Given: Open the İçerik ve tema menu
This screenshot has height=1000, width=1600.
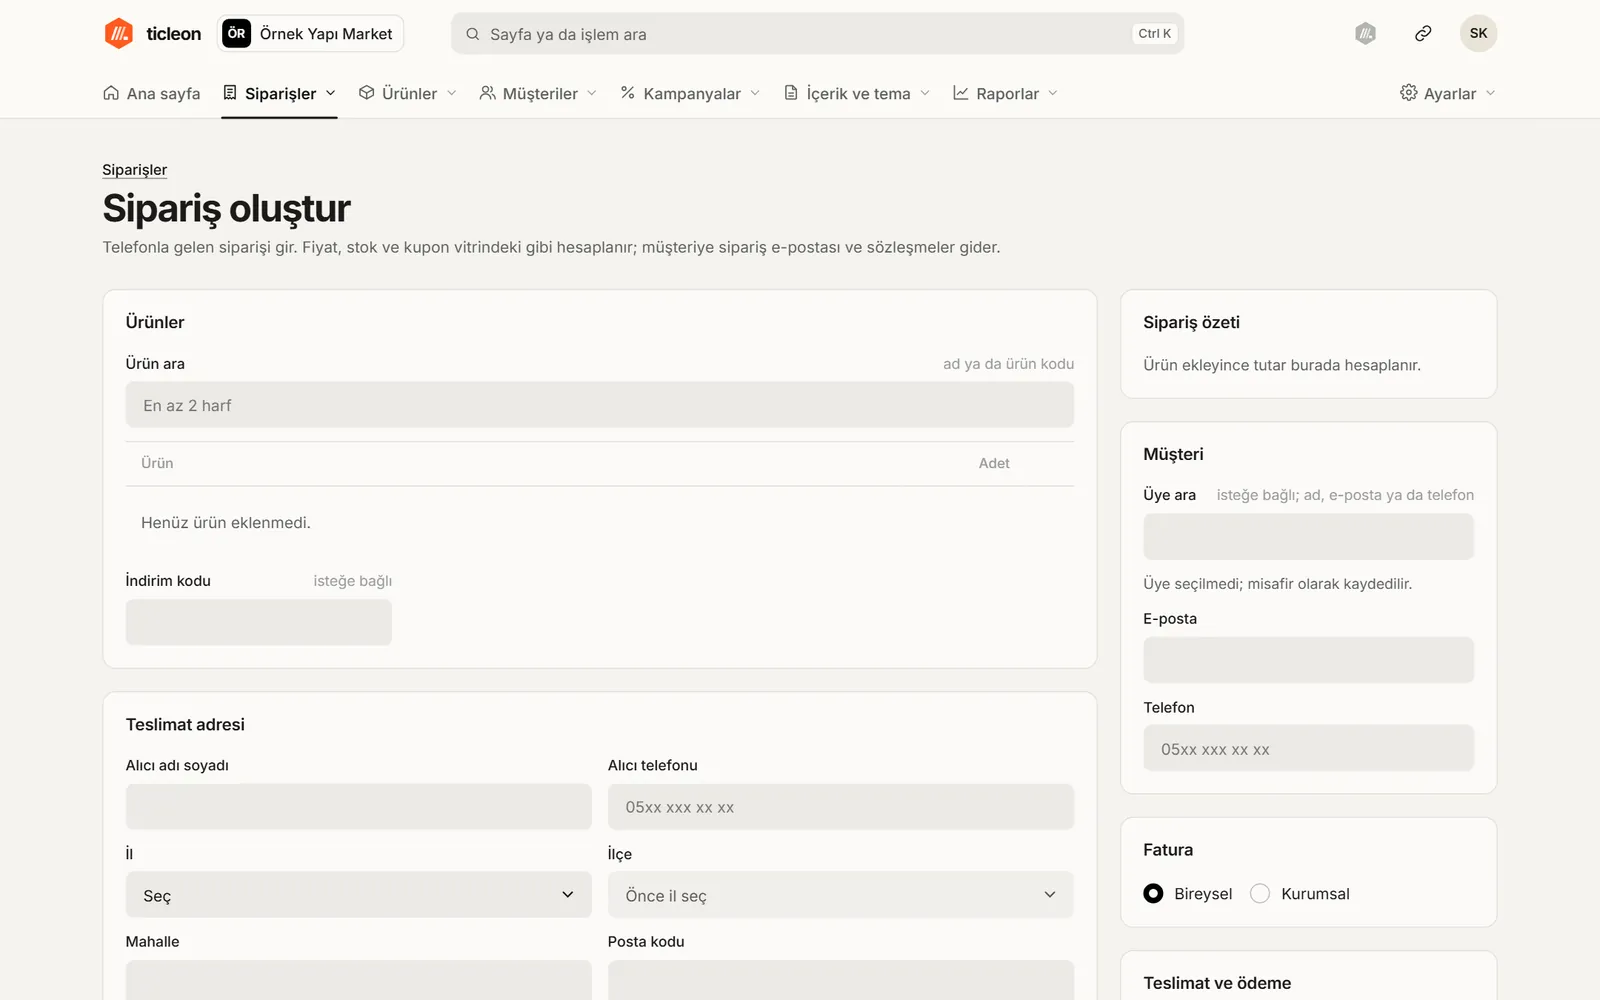Looking at the screenshot, I should (x=857, y=93).
